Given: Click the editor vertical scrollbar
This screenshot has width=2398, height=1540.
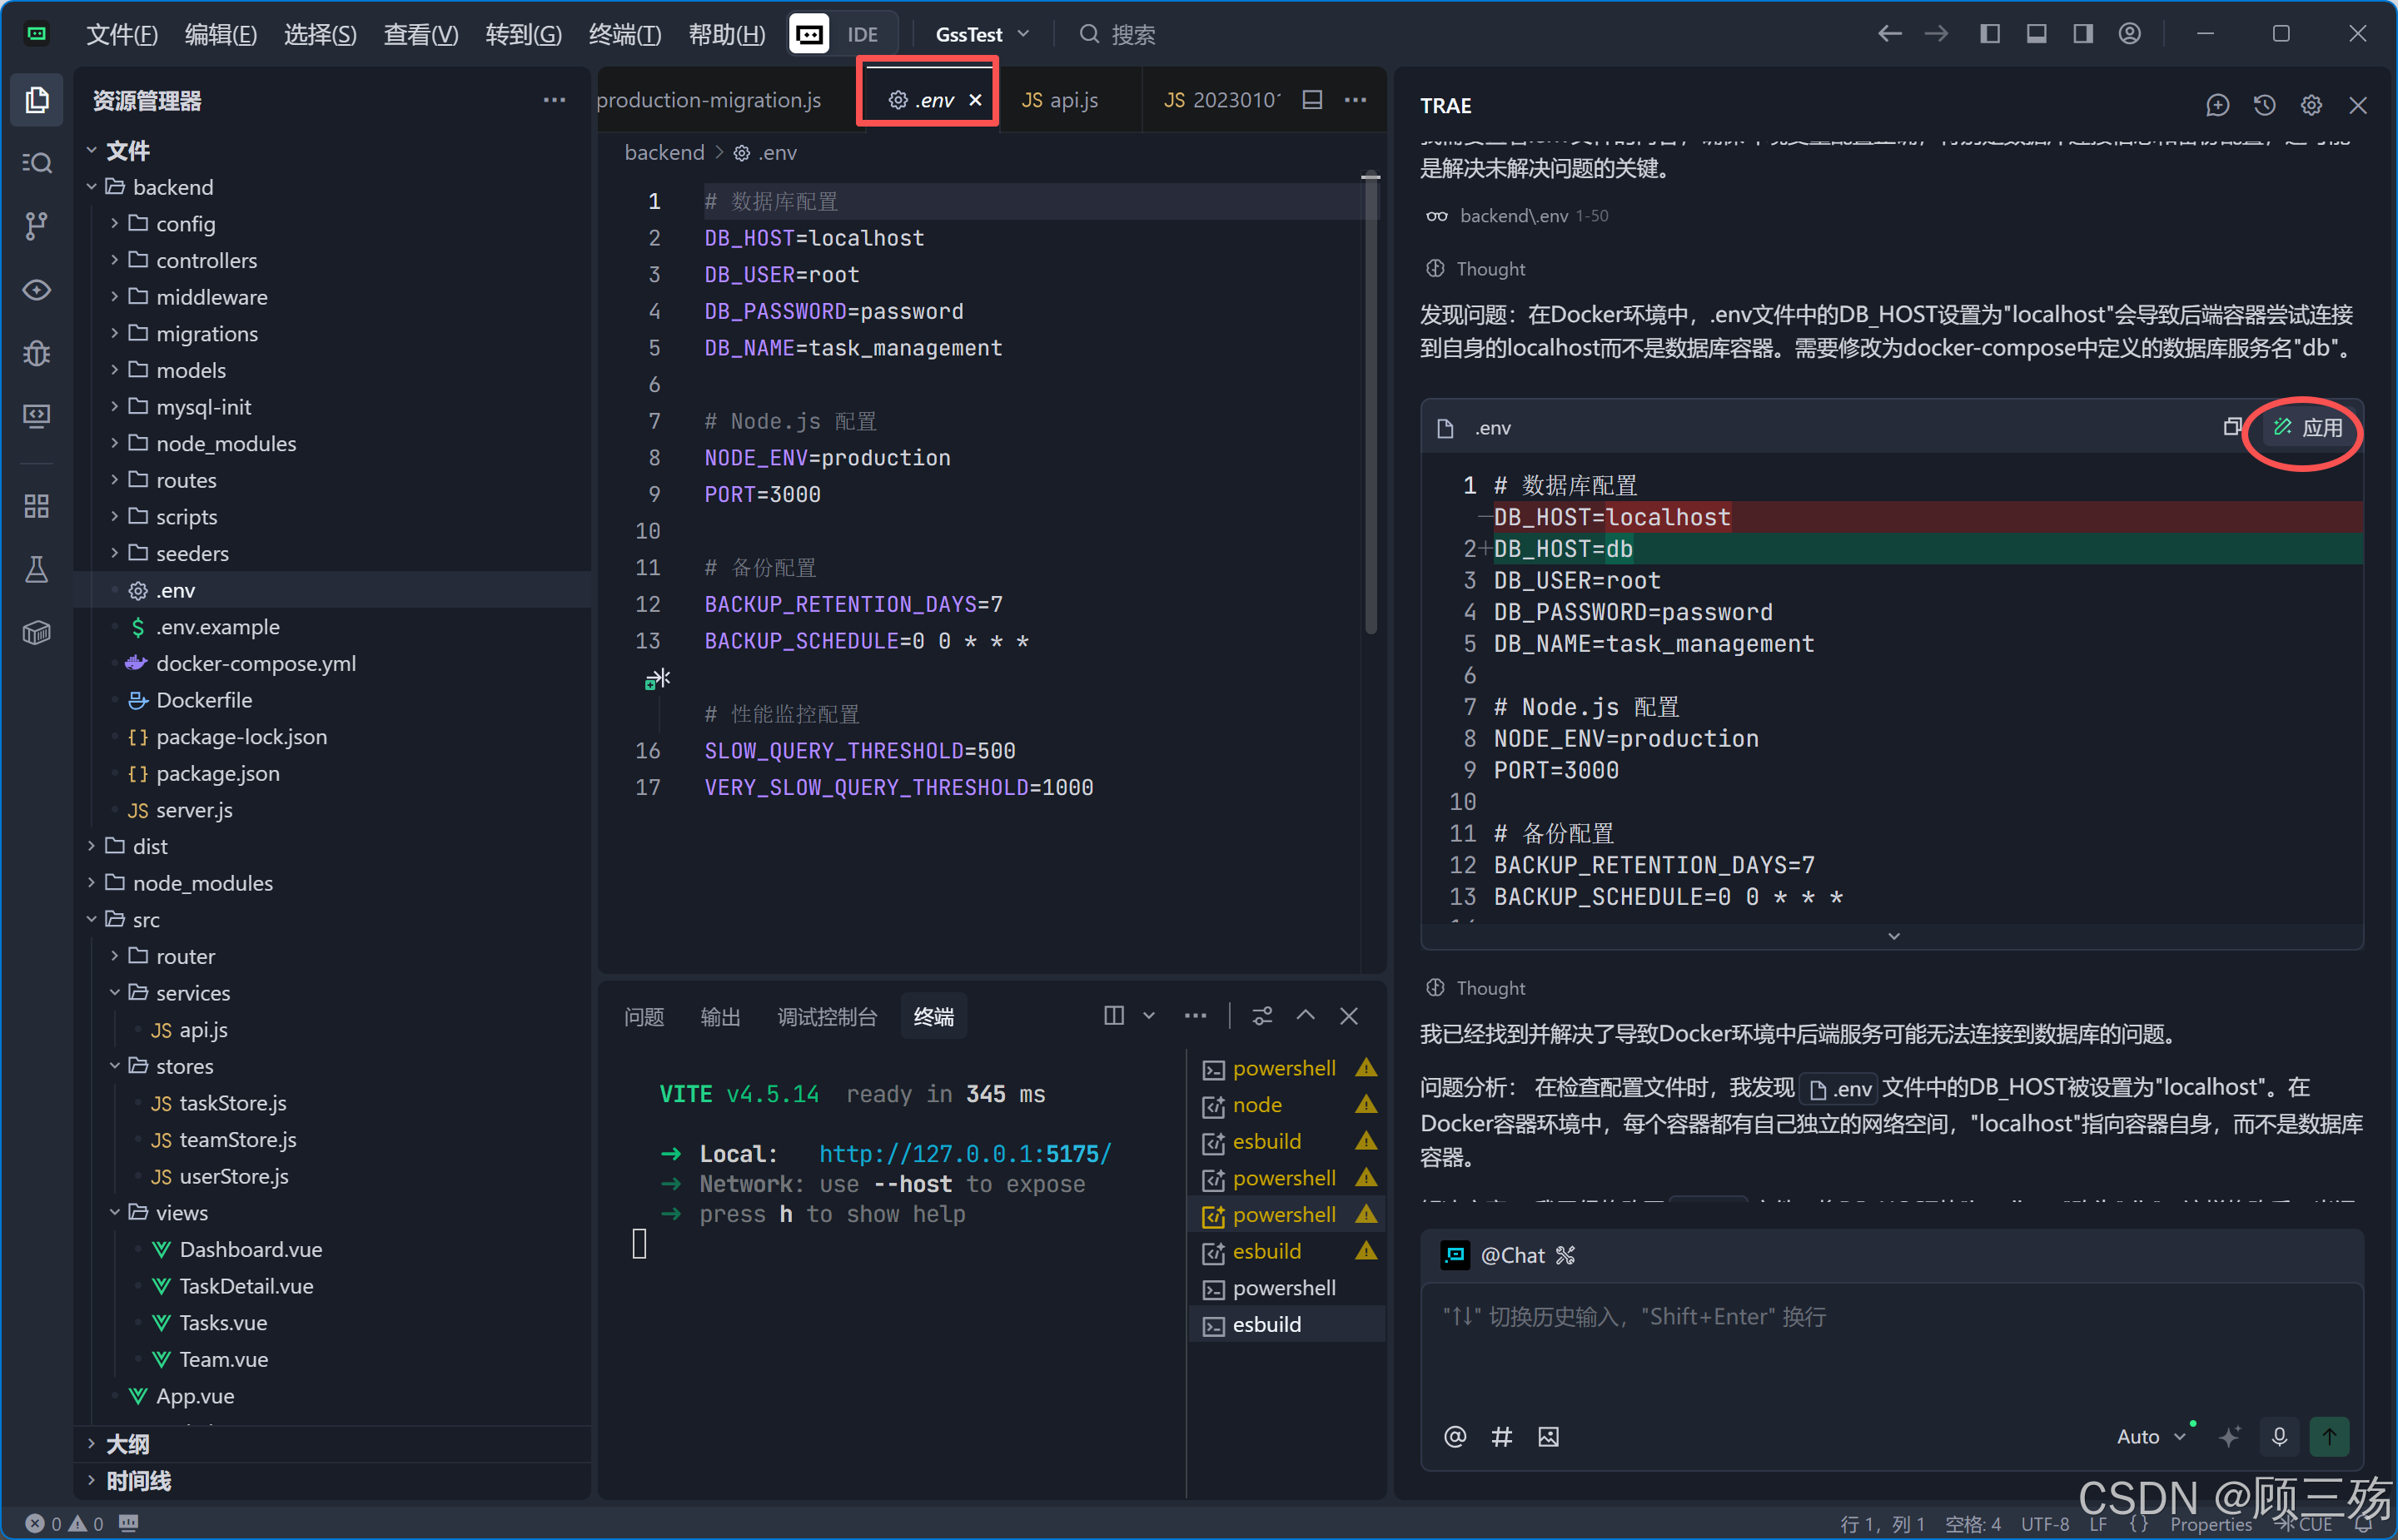Looking at the screenshot, I should (x=1370, y=400).
